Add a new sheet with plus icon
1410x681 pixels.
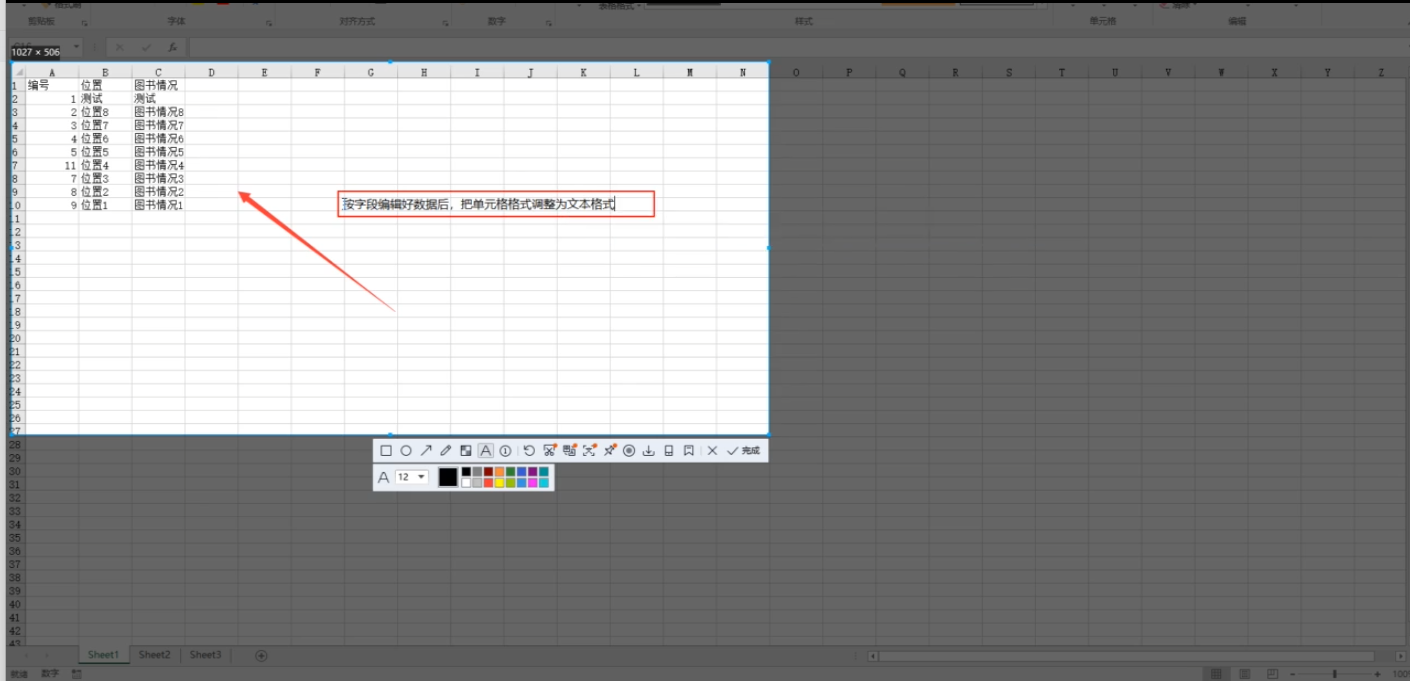click(x=261, y=656)
